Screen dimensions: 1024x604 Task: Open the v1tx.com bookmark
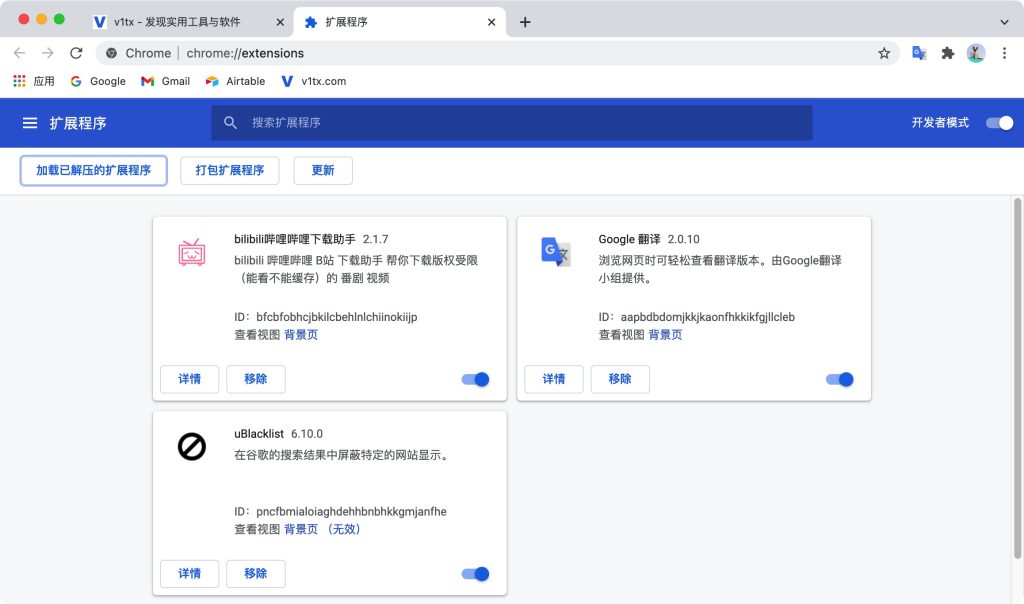313,81
